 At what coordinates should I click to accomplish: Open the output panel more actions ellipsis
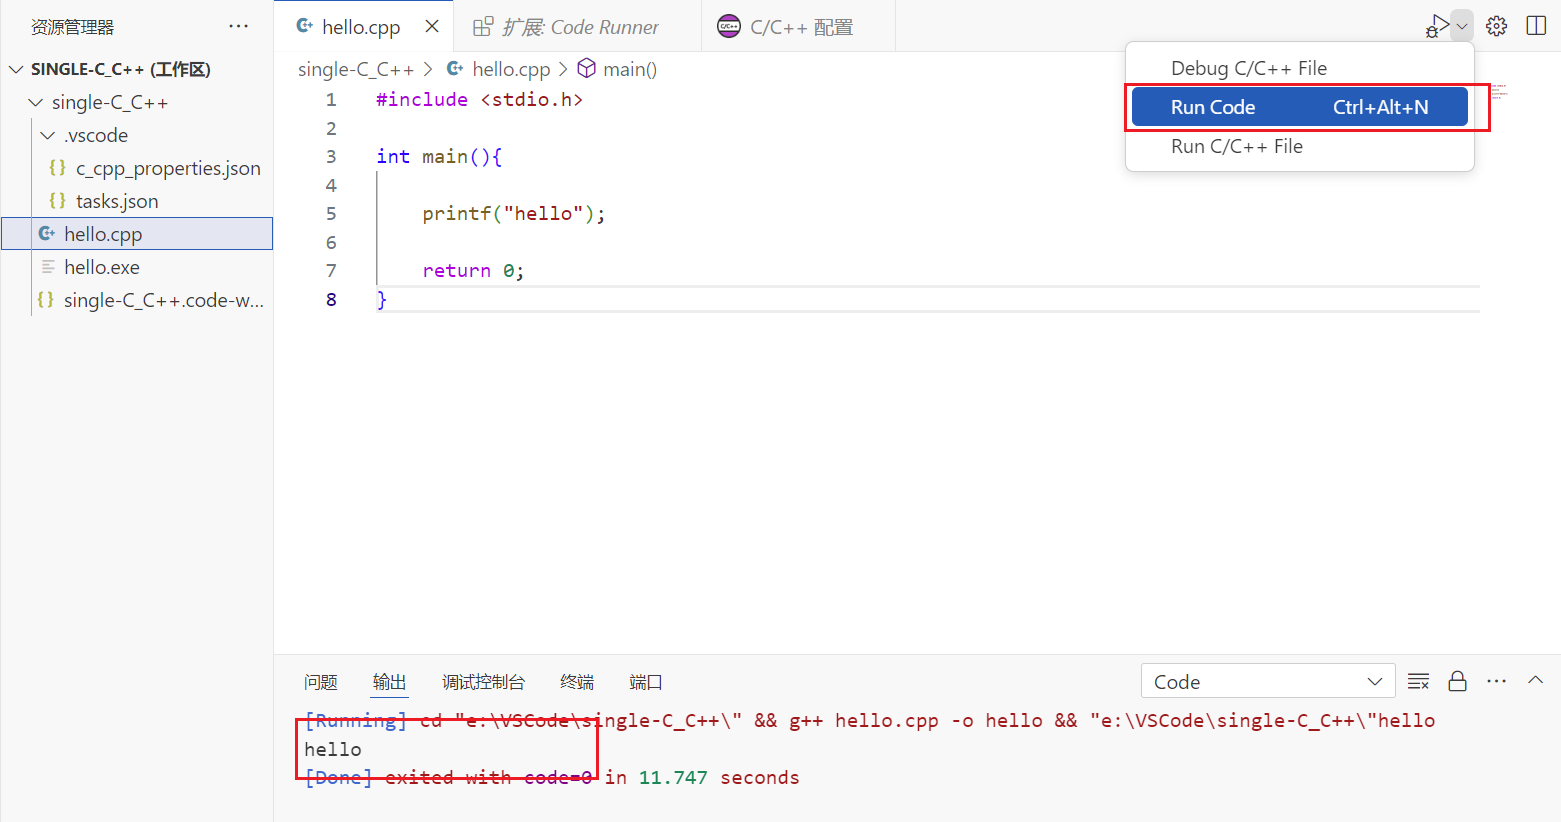click(1496, 681)
